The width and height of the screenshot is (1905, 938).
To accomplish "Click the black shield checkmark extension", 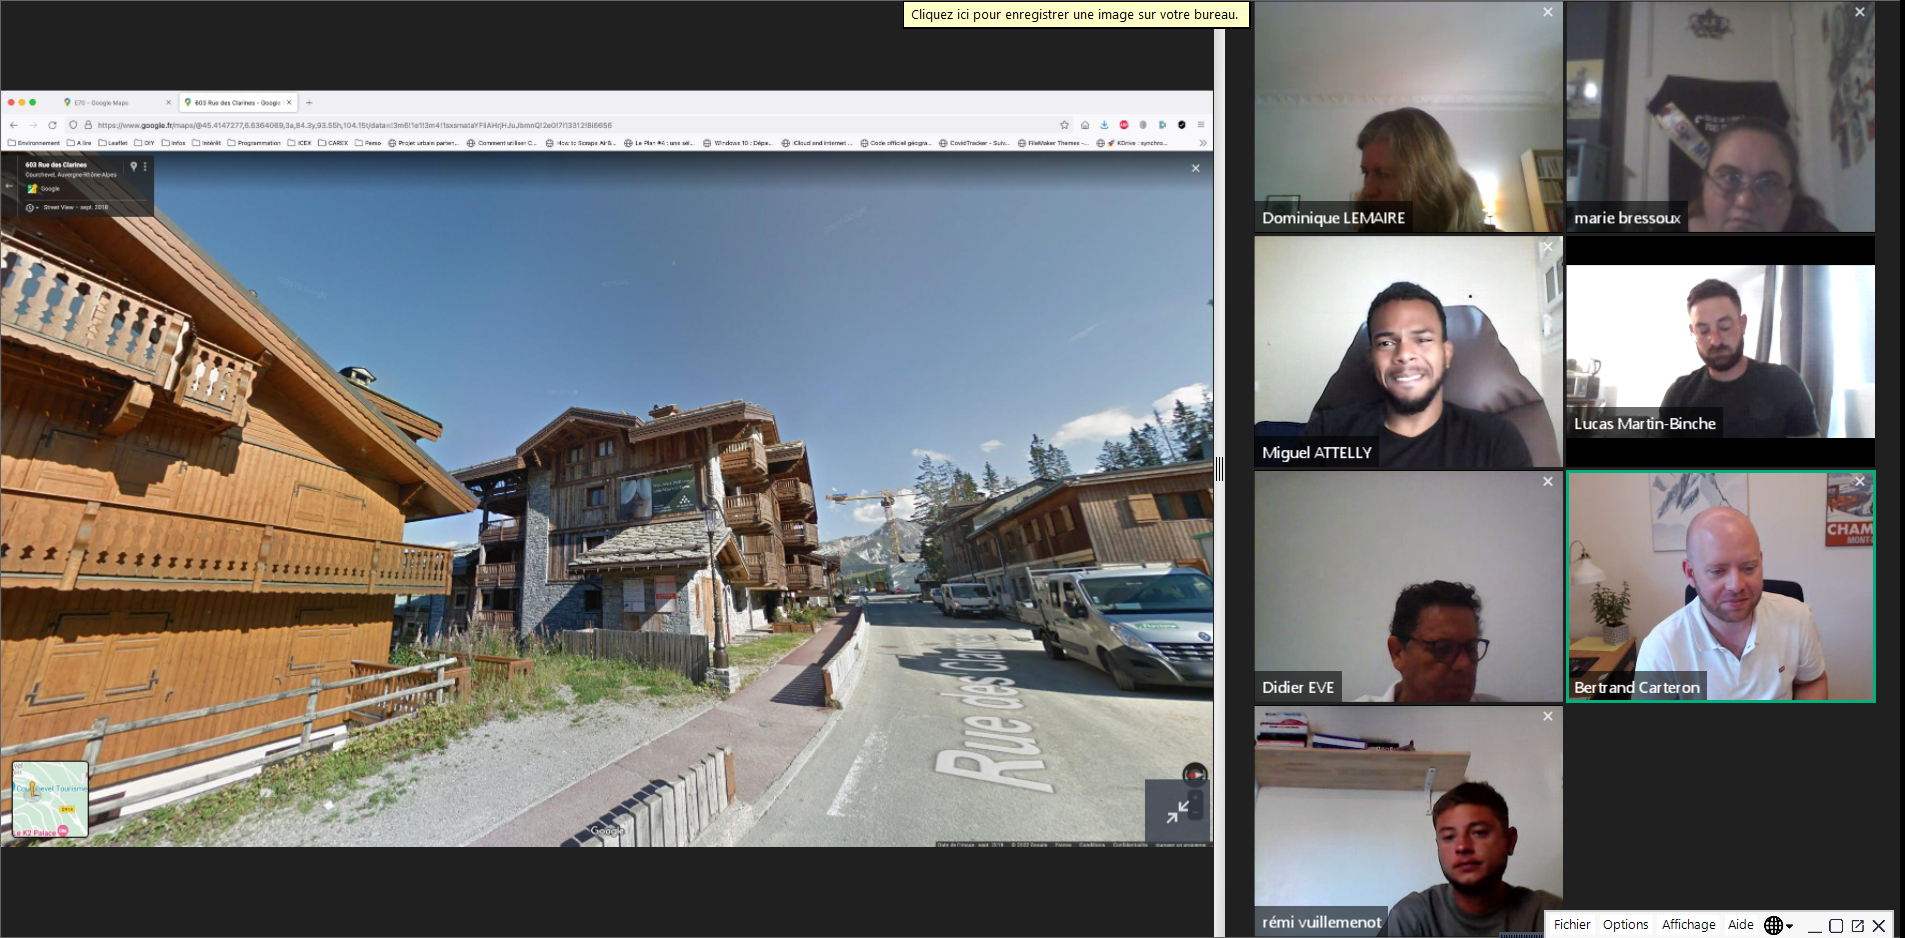I will click(1182, 125).
